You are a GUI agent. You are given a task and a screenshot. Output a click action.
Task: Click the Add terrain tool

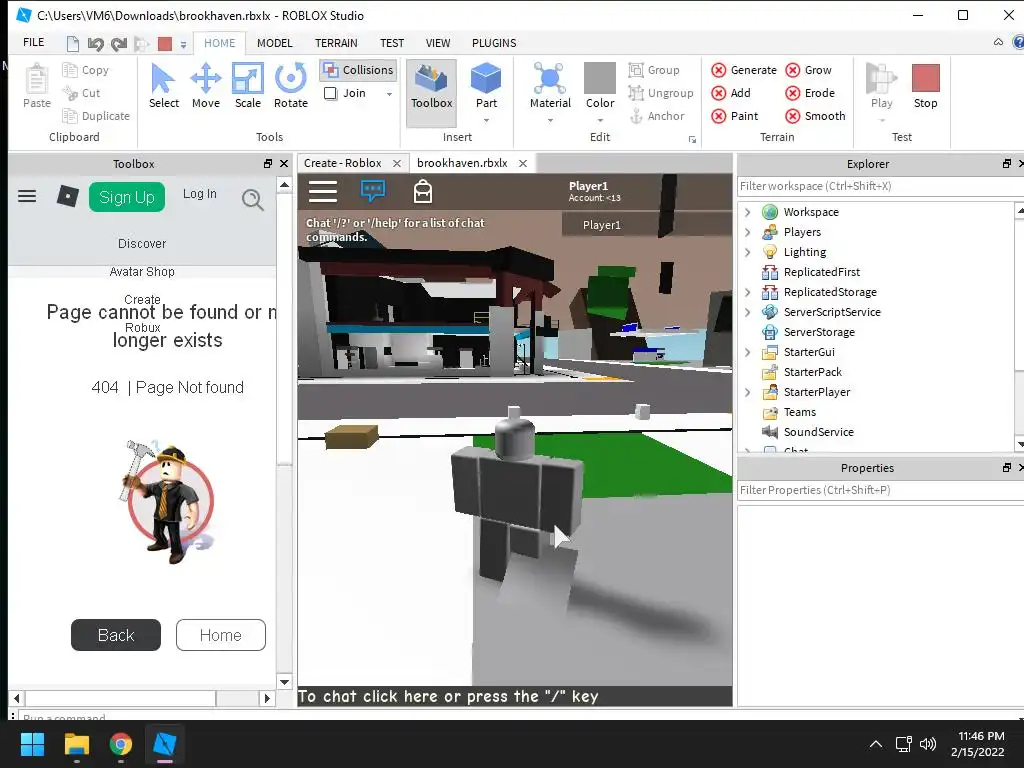731,93
